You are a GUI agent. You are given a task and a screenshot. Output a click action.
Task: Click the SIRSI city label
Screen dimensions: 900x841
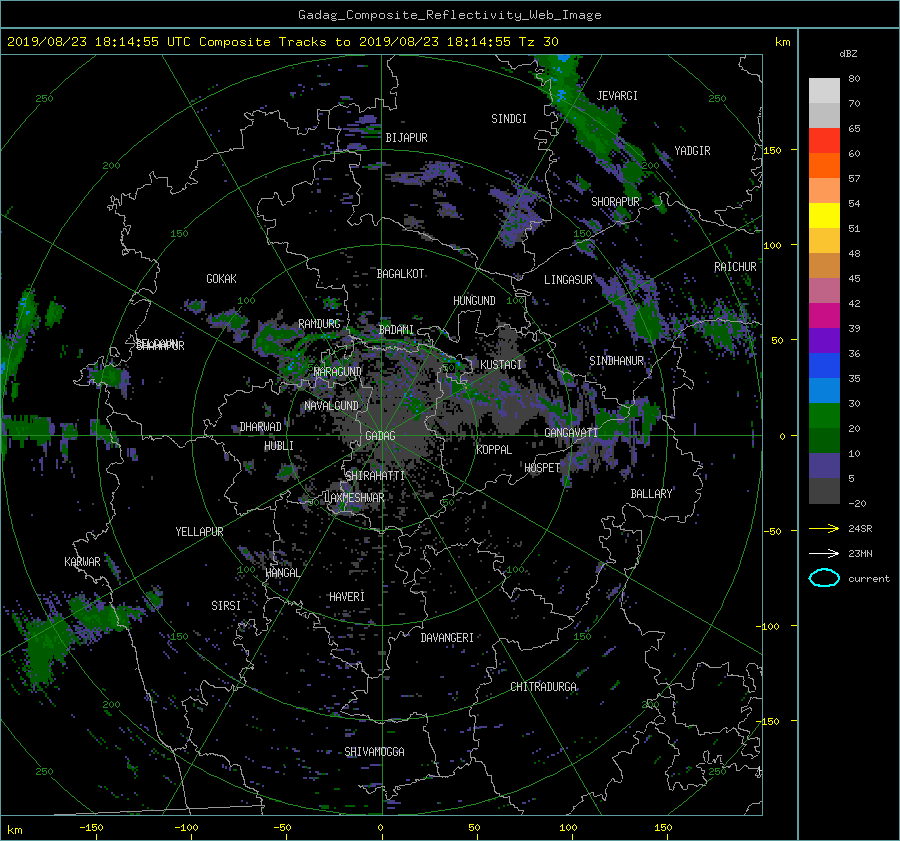coord(226,606)
